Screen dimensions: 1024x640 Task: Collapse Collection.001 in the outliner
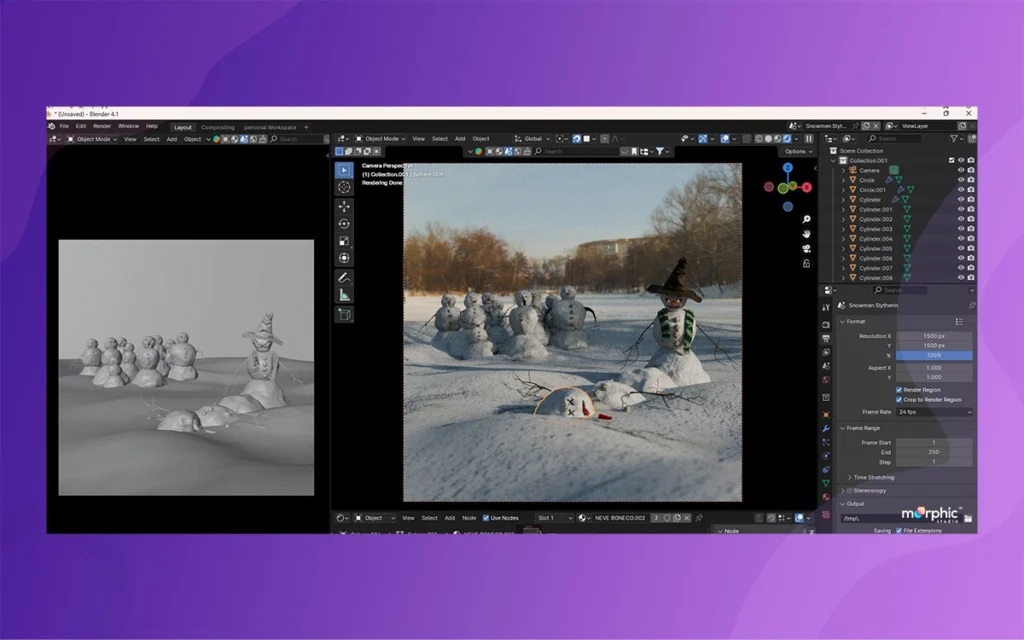(x=833, y=161)
